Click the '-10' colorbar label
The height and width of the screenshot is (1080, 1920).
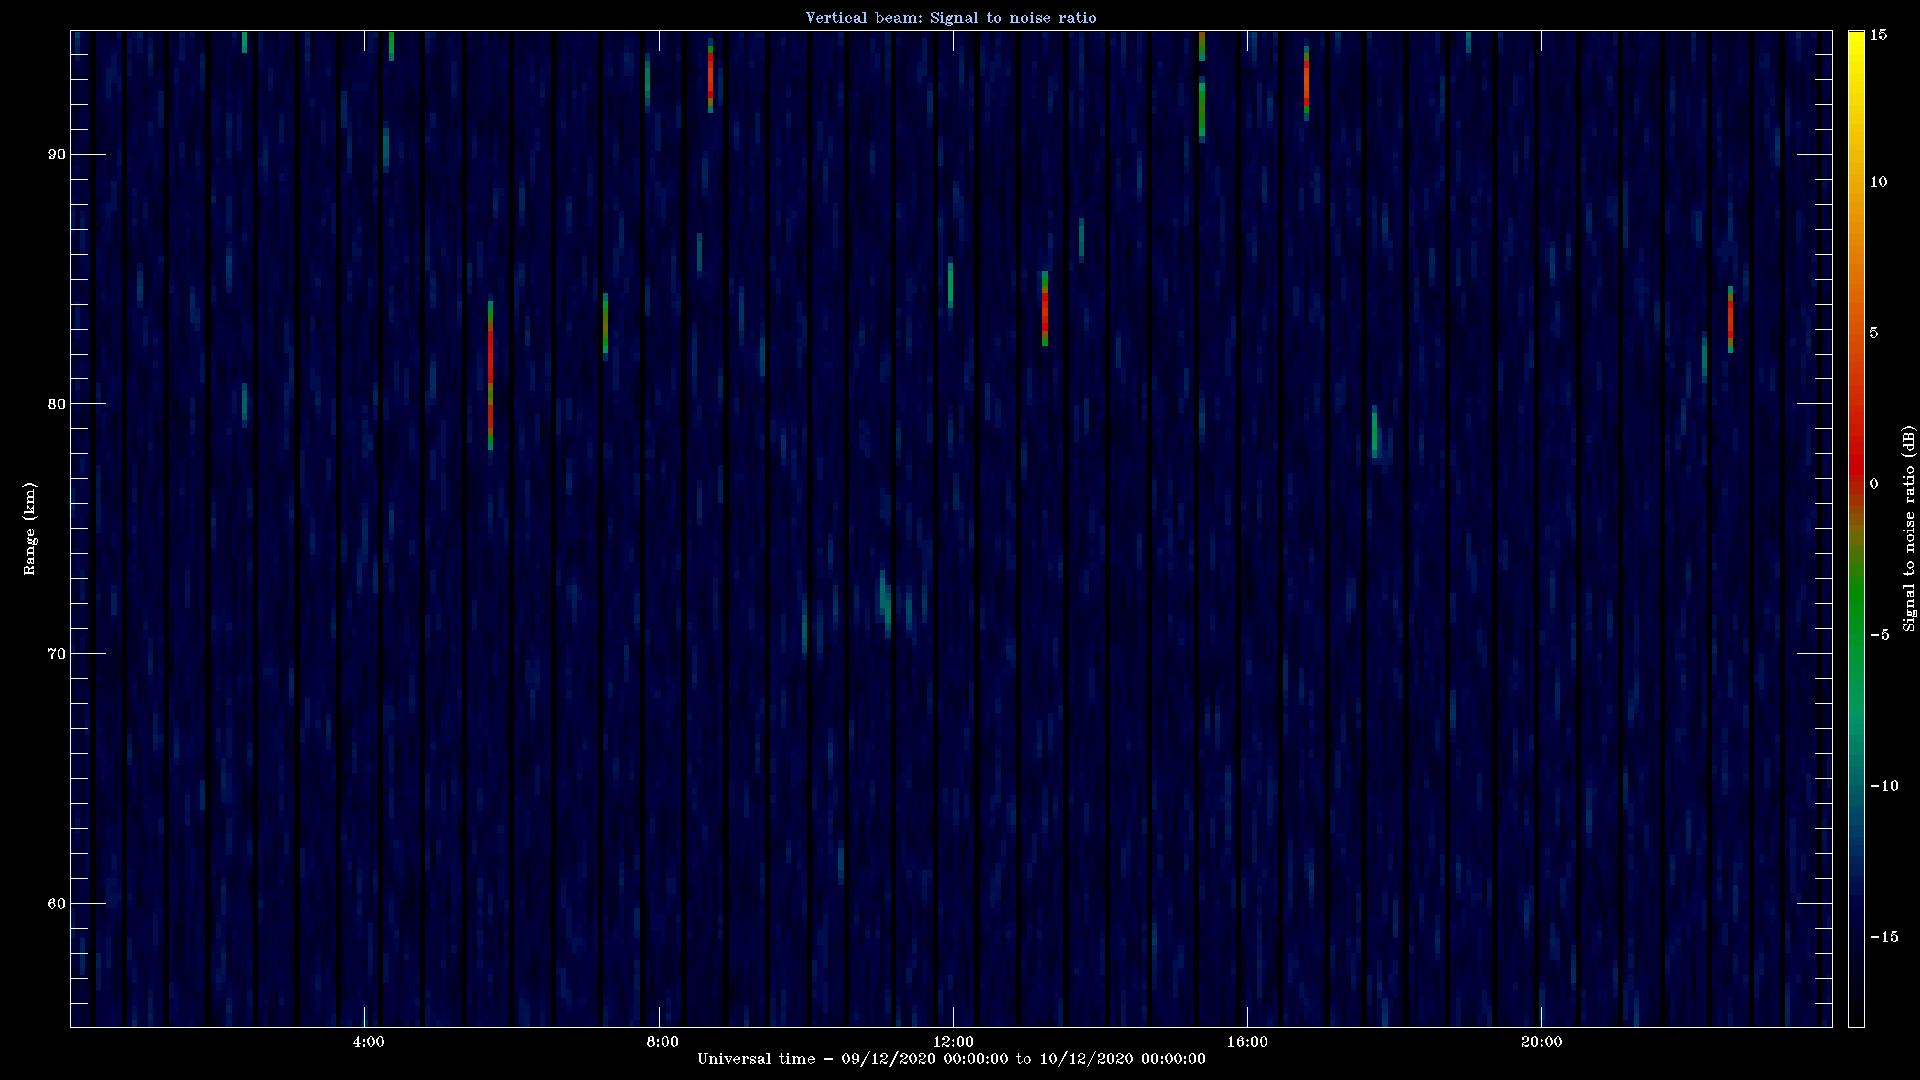click(1883, 786)
